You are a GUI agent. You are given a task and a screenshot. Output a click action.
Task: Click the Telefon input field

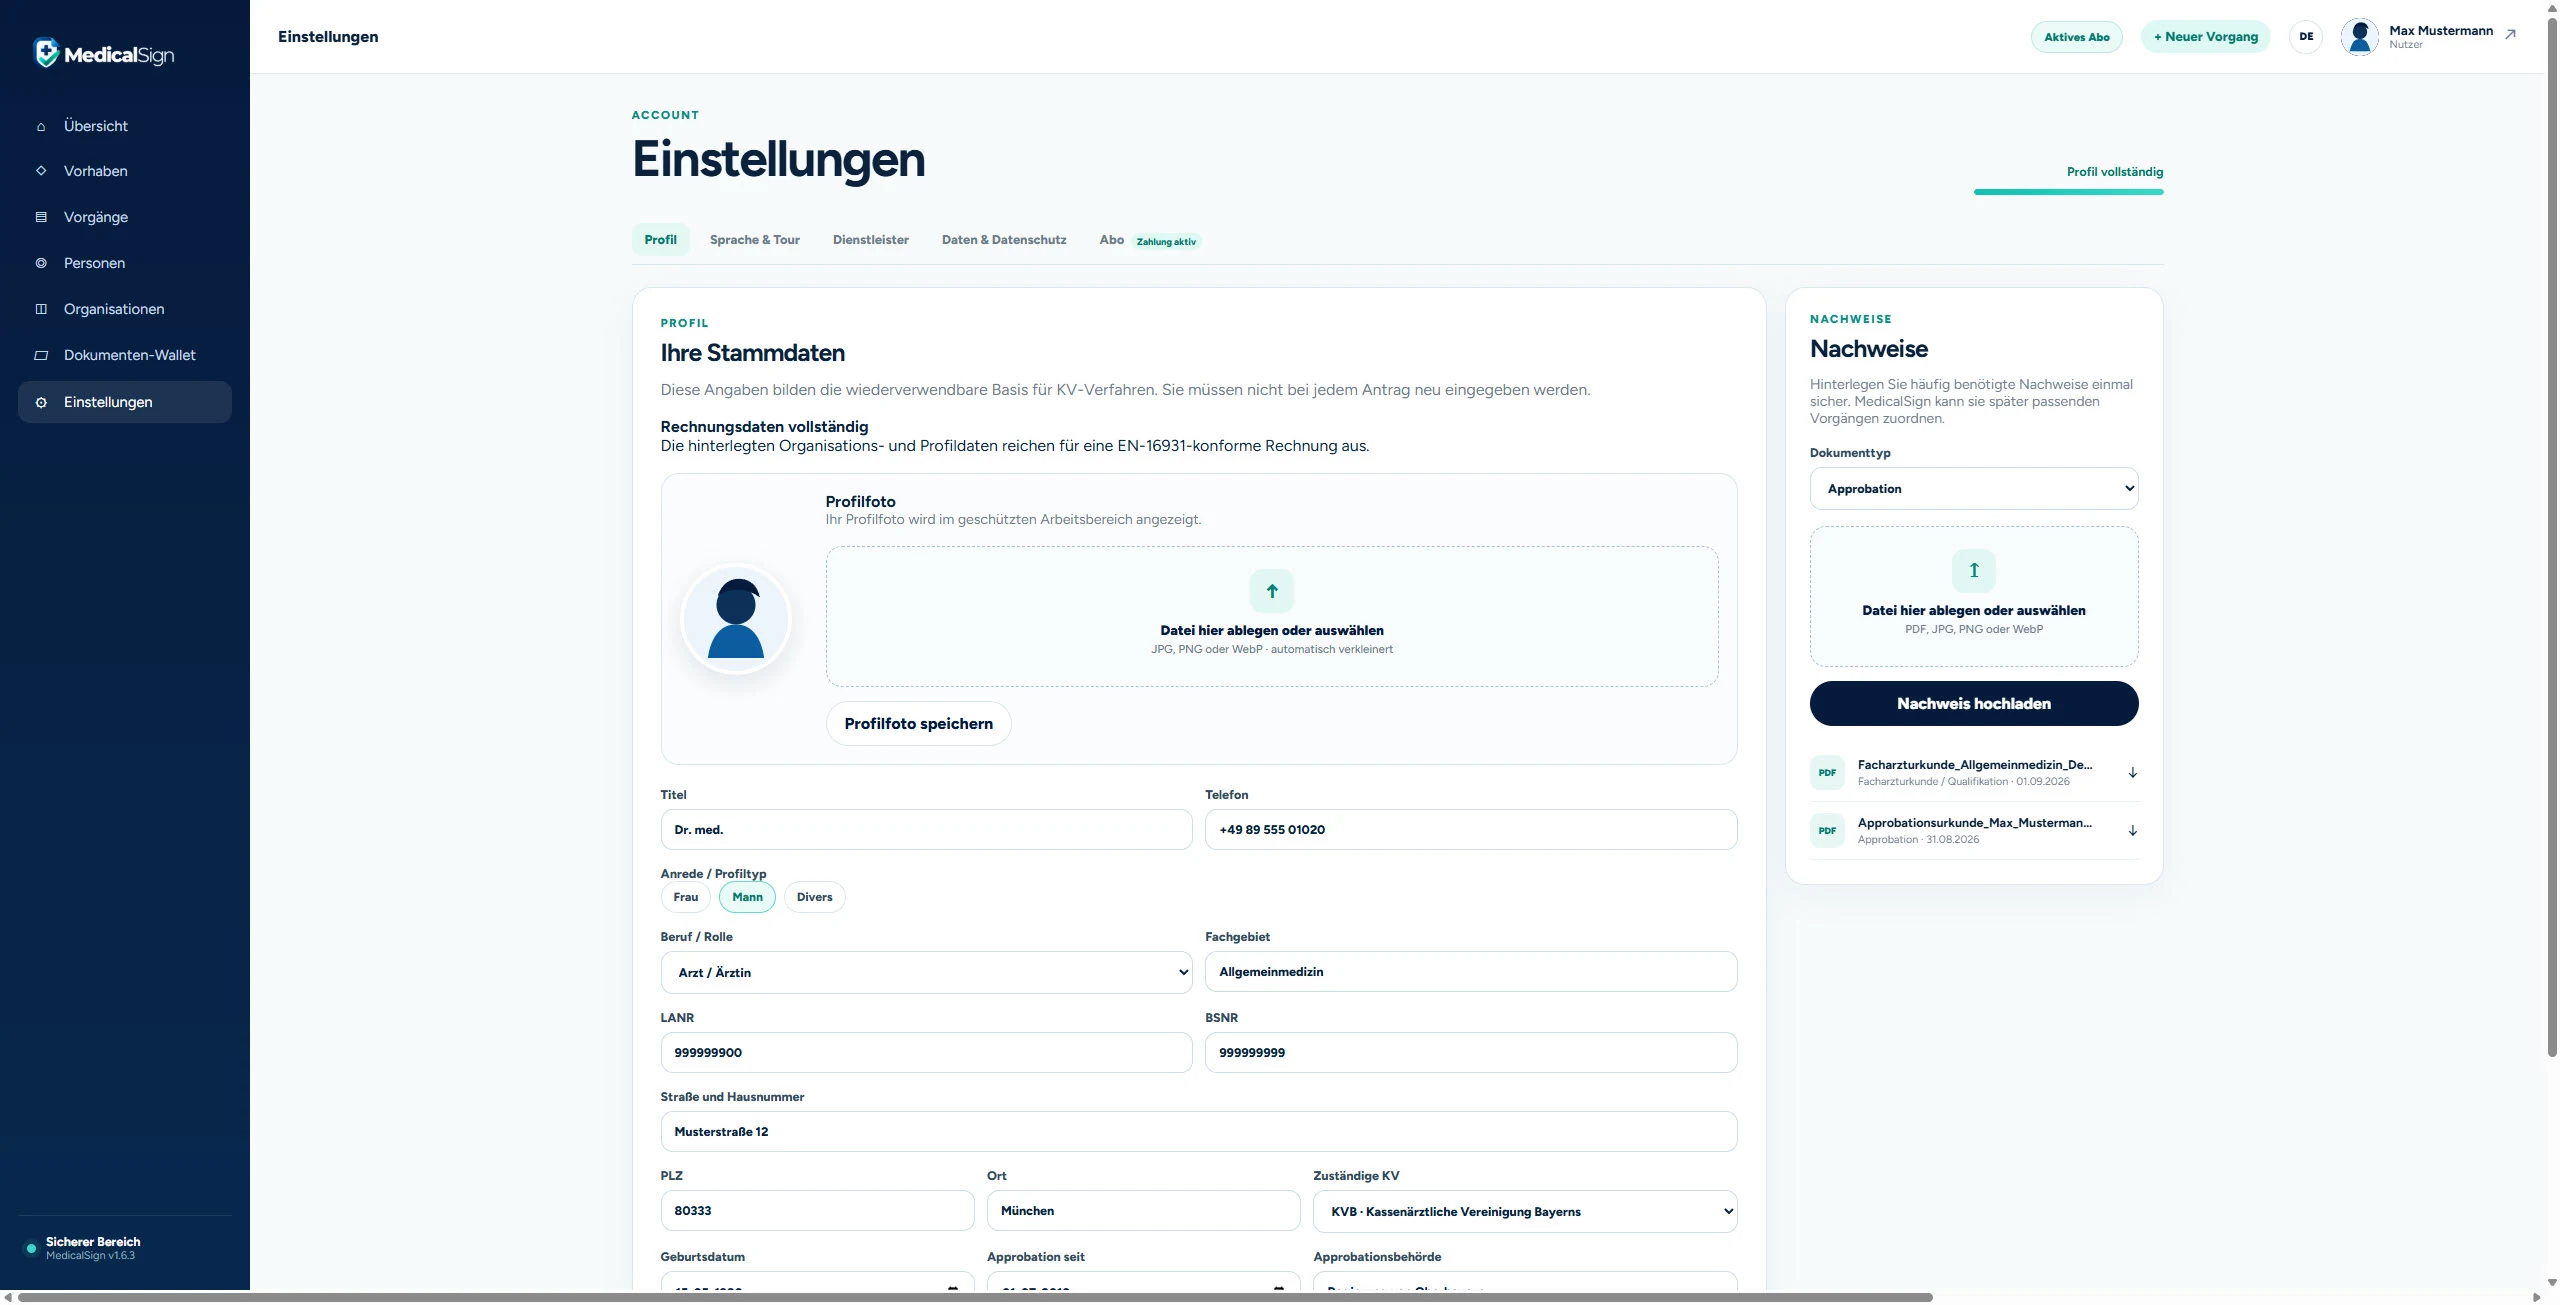(x=1471, y=830)
